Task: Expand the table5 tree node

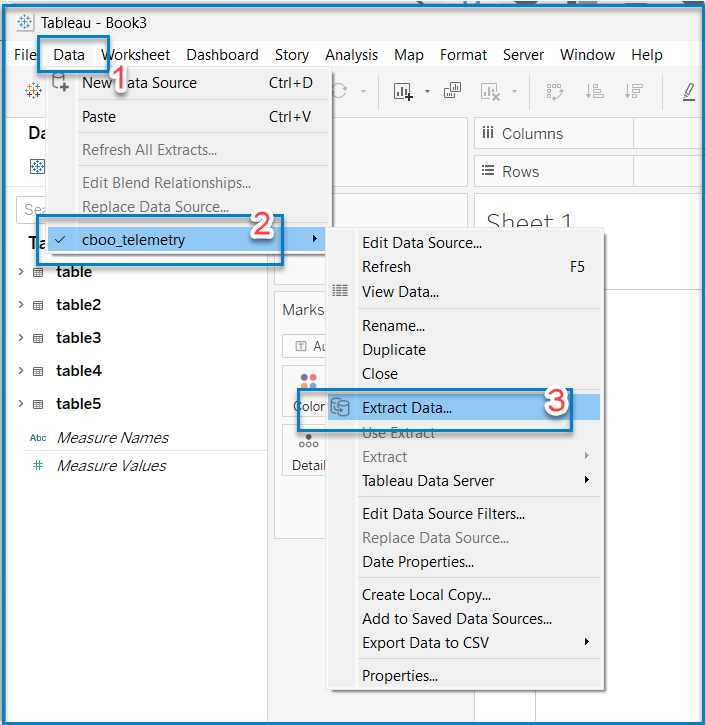Action: tap(21, 404)
